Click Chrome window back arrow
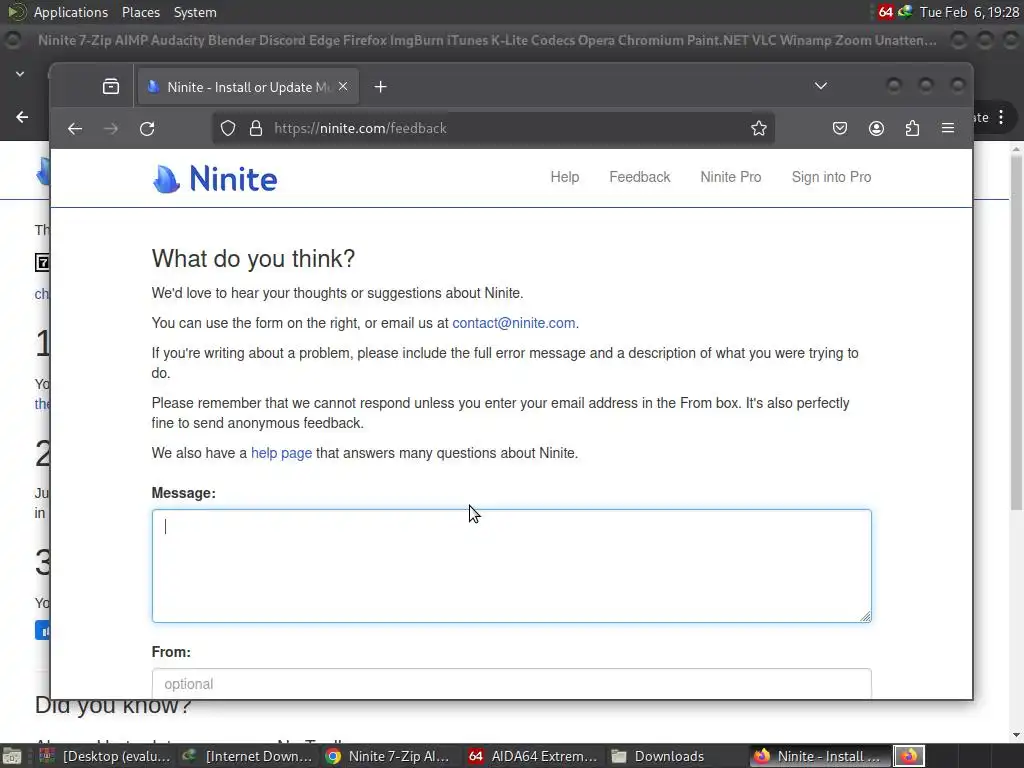Viewport: 1024px width, 768px height. (x=22, y=117)
